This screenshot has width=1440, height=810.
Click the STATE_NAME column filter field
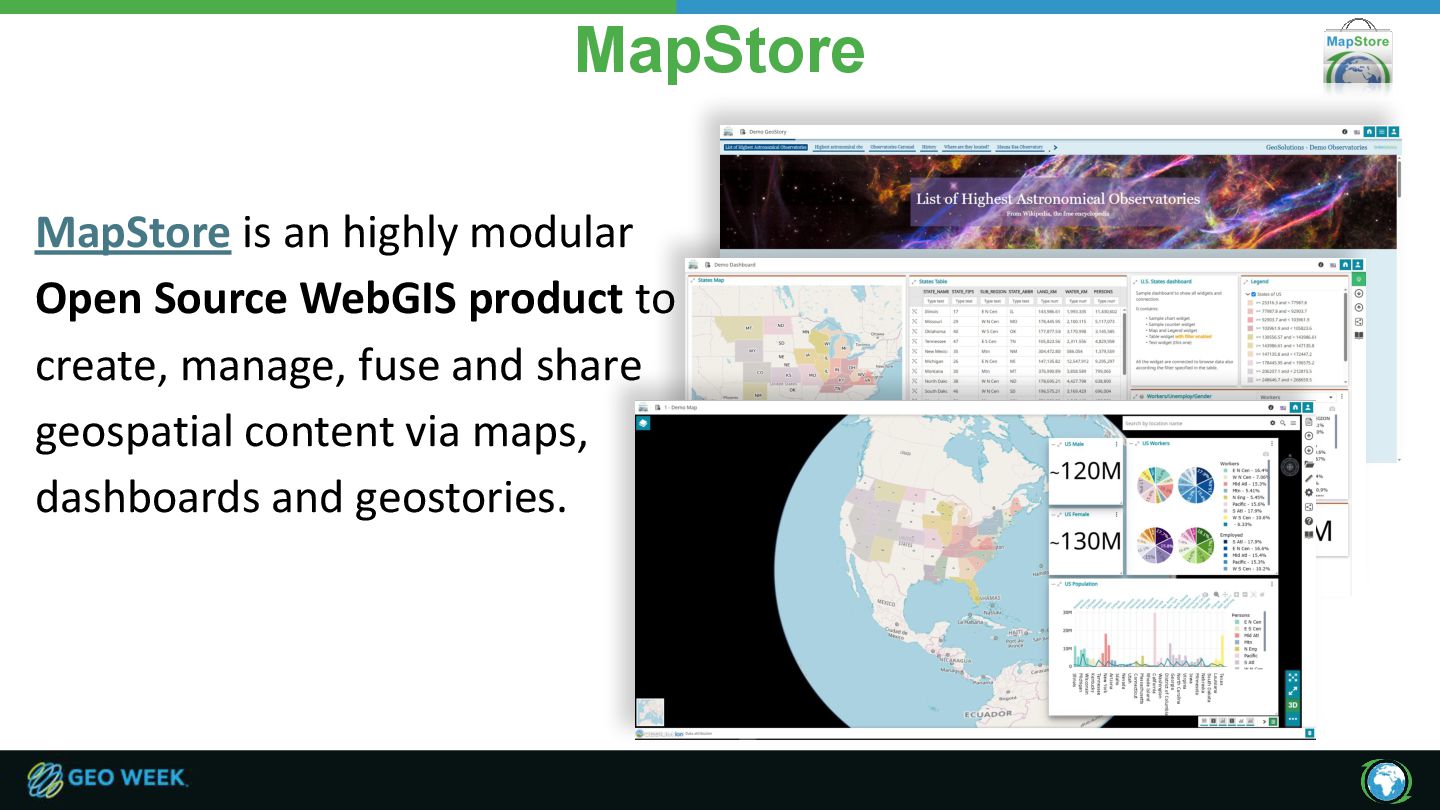click(x=935, y=301)
